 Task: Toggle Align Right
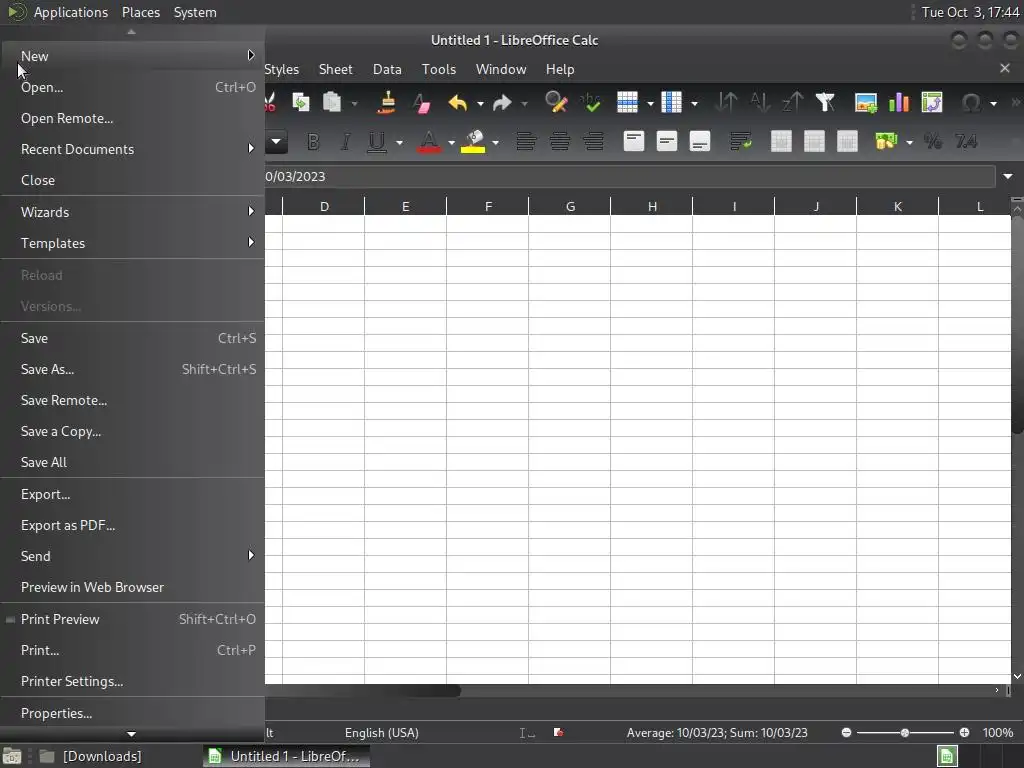pyautogui.click(x=593, y=142)
